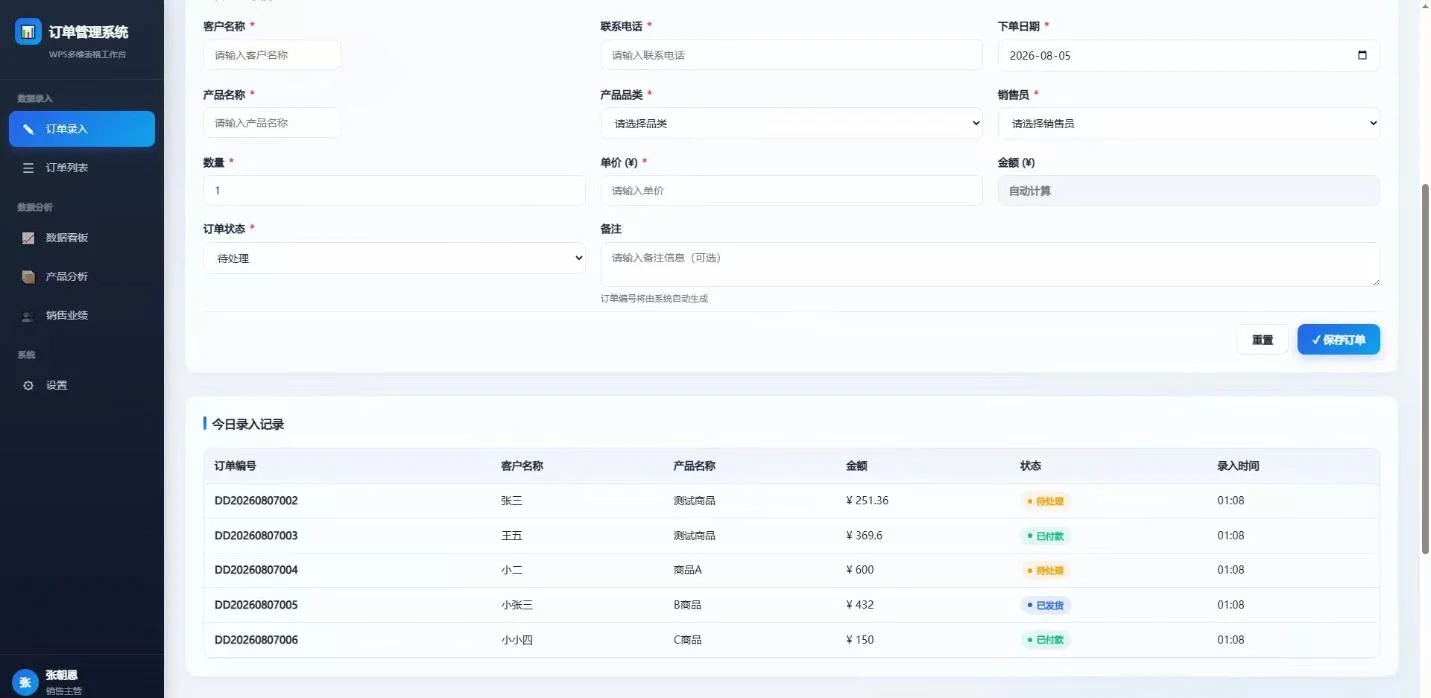This screenshot has width=1431, height=698.
Task: Click the 备注 textarea
Action: (x=990, y=264)
